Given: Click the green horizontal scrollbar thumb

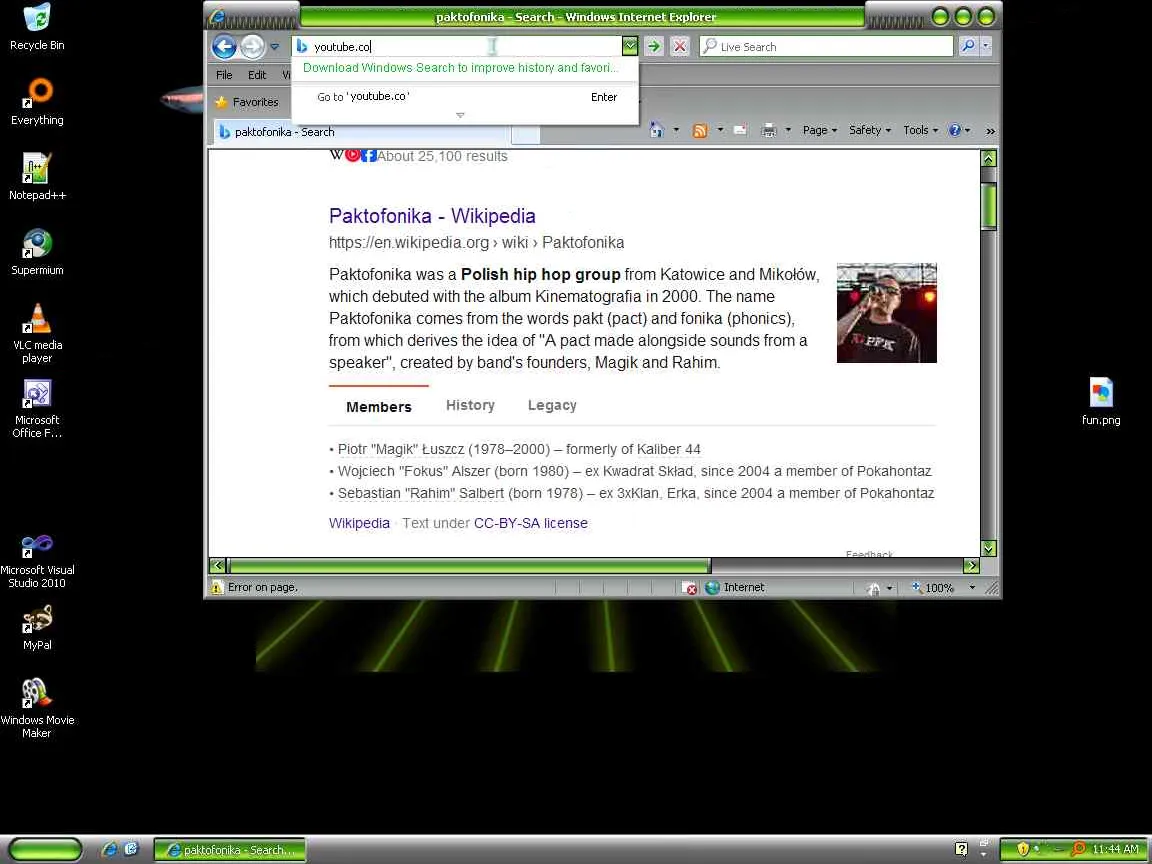Looking at the screenshot, I should (469, 565).
